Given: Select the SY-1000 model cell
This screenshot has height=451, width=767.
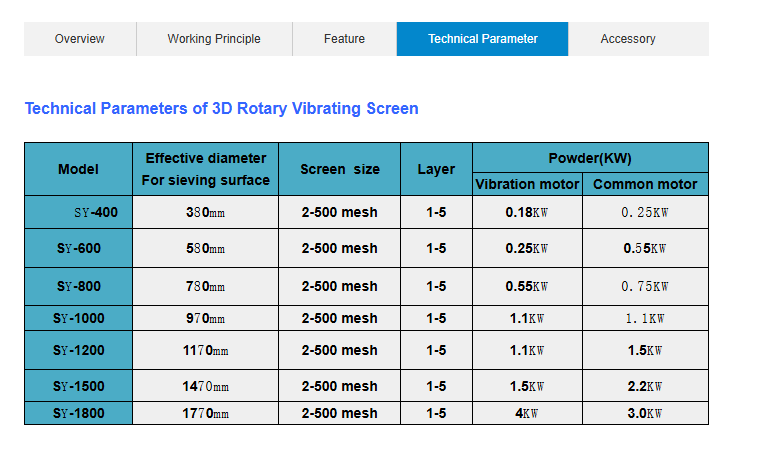Looking at the screenshot, I should 78,318.
